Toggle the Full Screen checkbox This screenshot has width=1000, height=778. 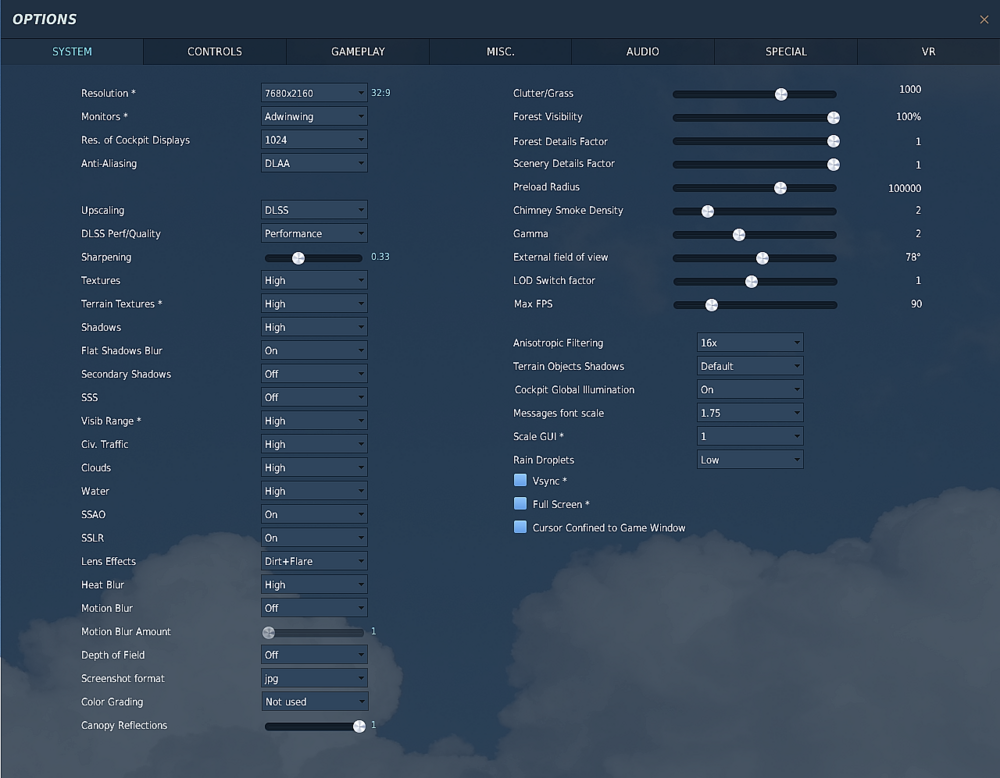(x=520, y=504)
